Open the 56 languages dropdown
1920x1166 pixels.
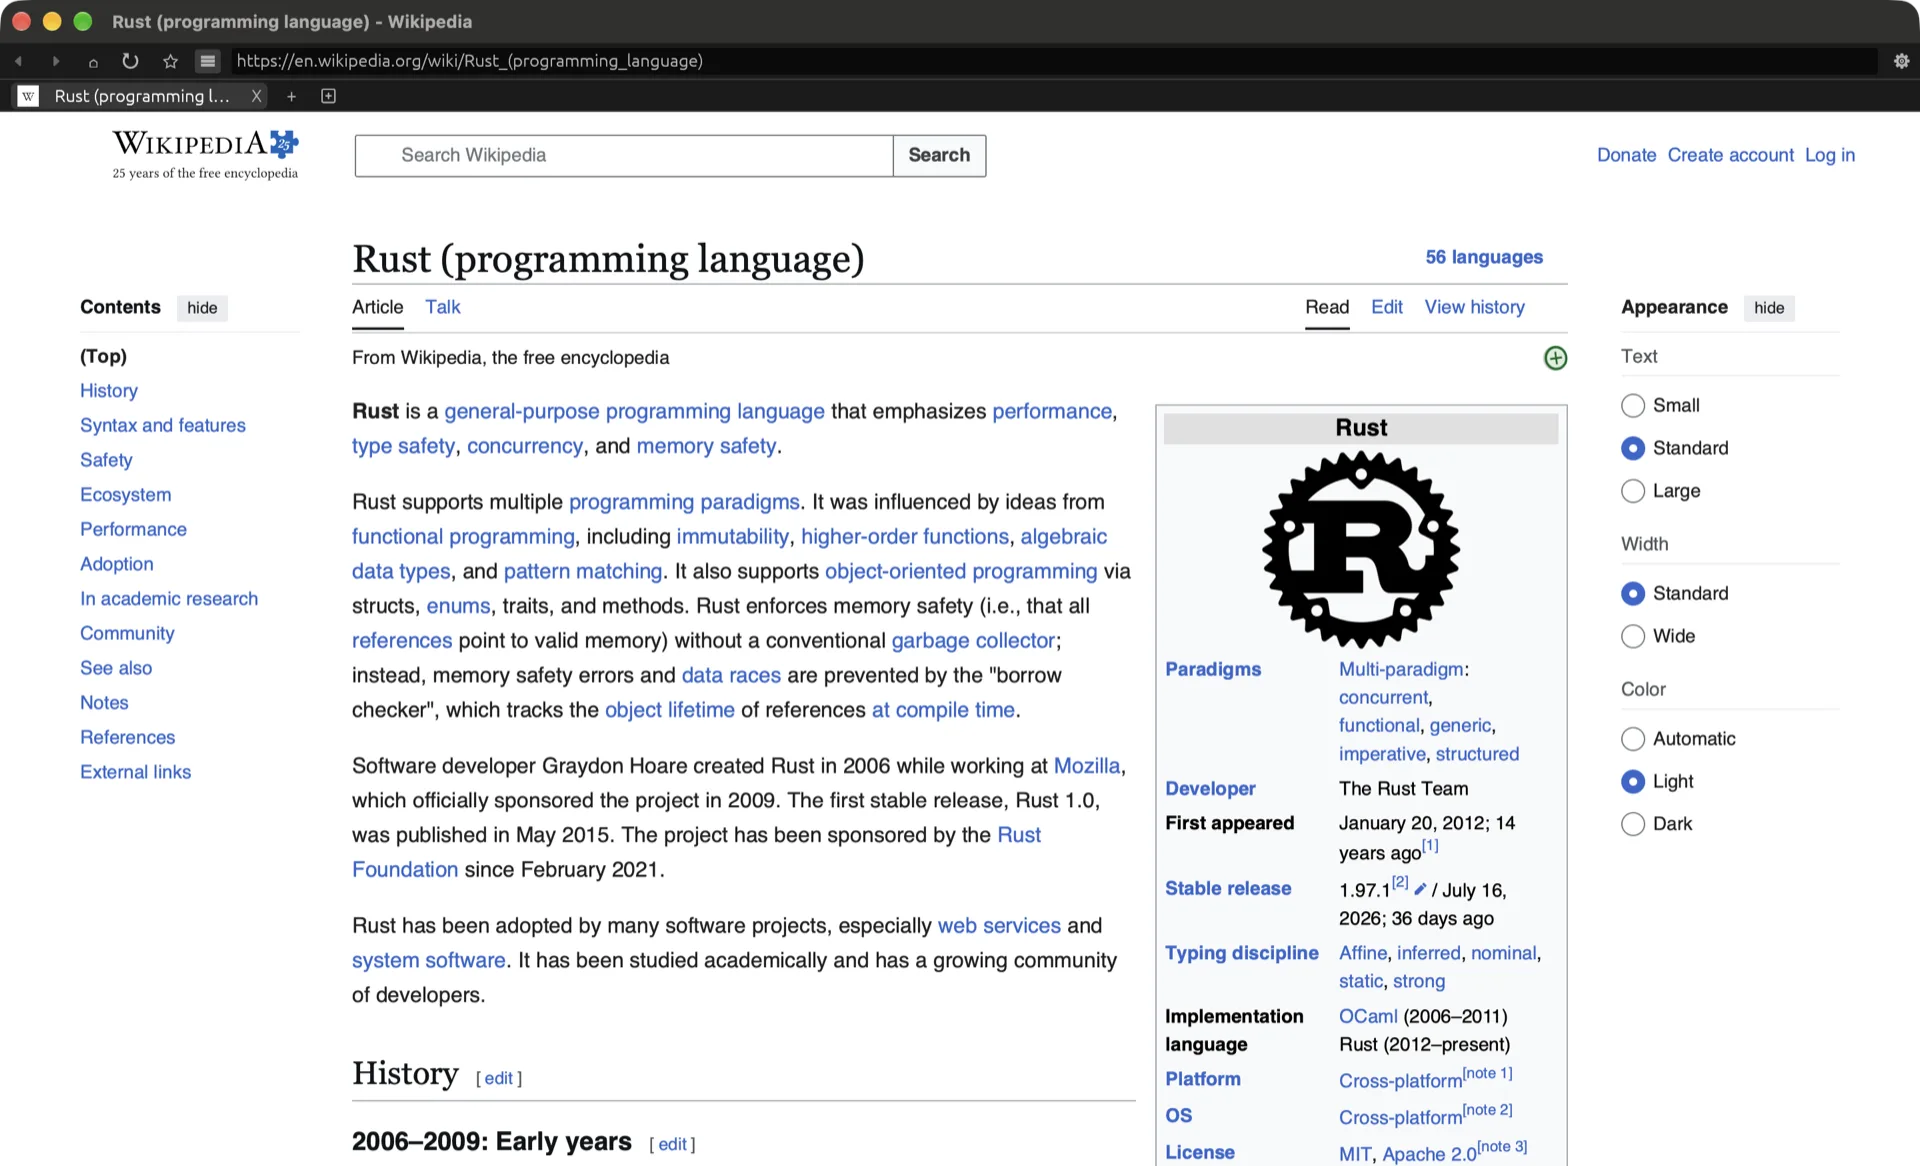(1483, 257)
